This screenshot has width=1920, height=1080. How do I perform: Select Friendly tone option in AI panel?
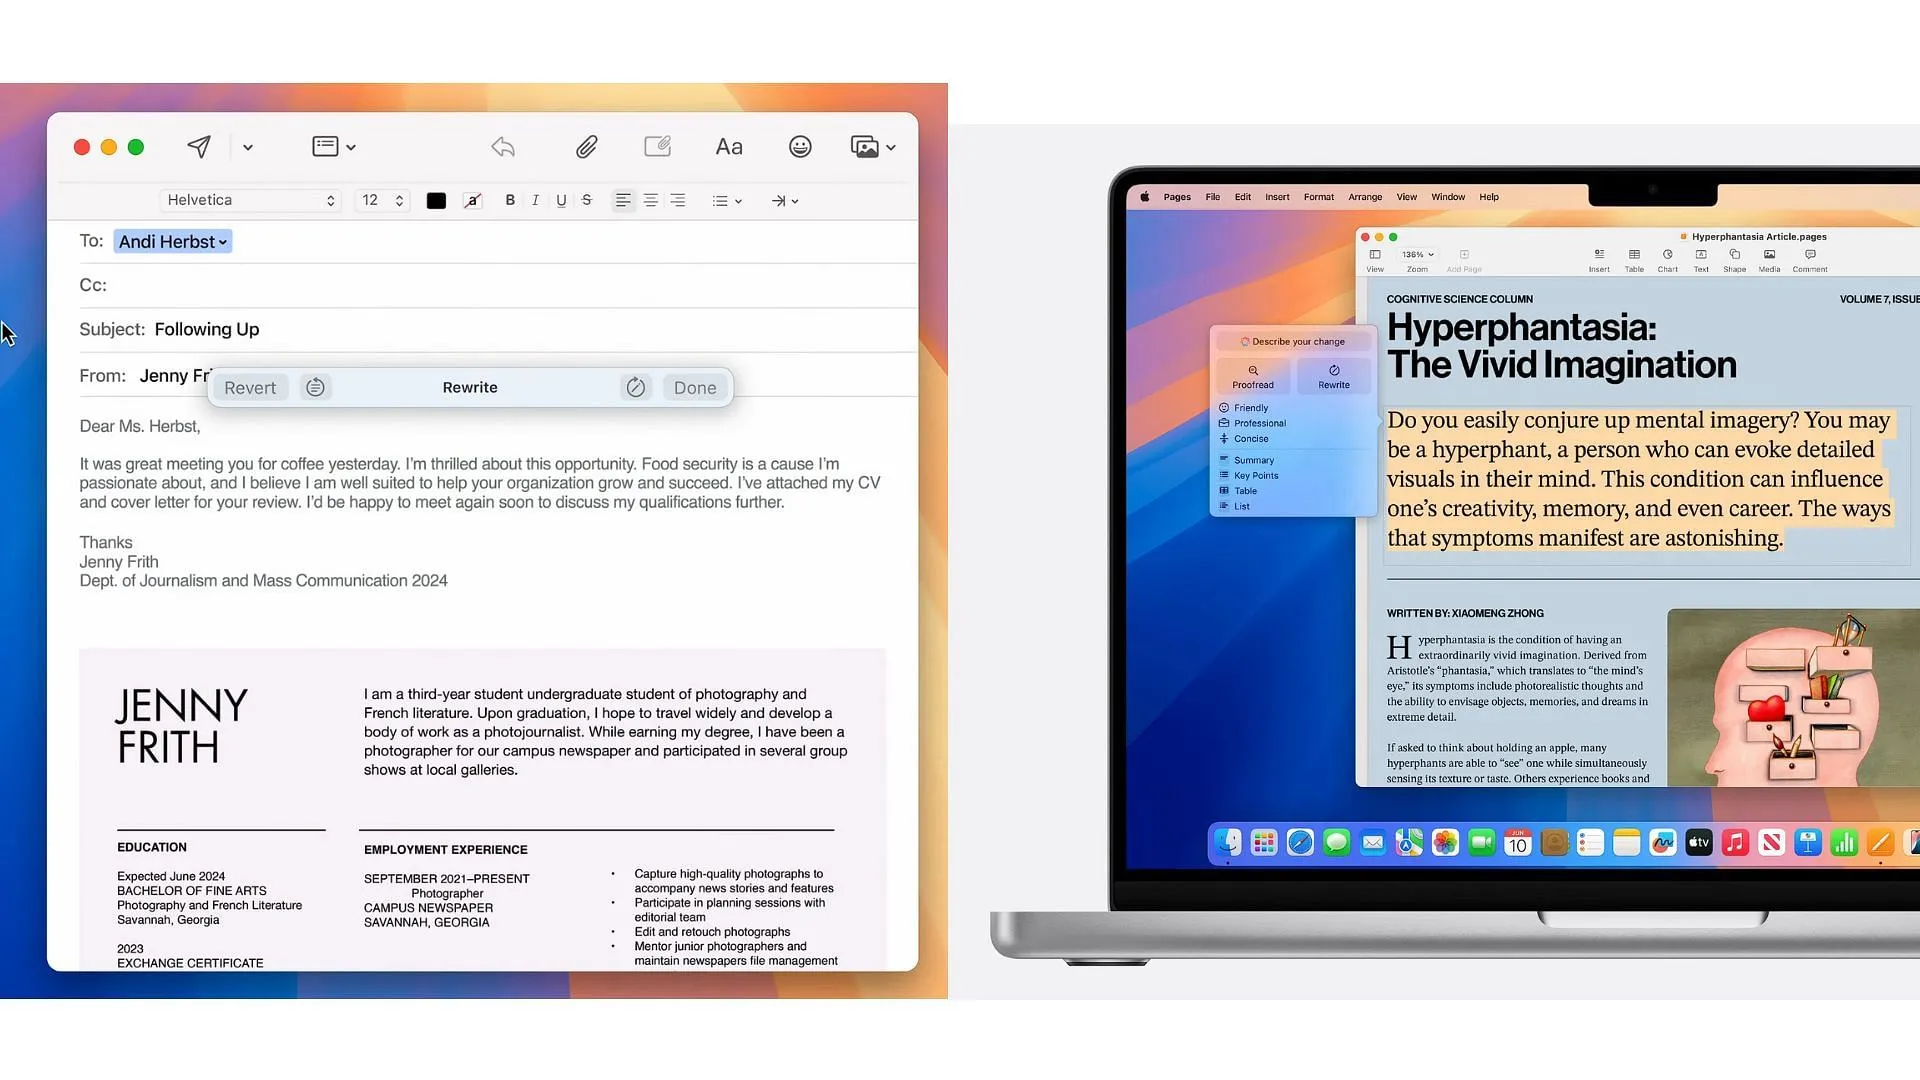(1251, 407)
